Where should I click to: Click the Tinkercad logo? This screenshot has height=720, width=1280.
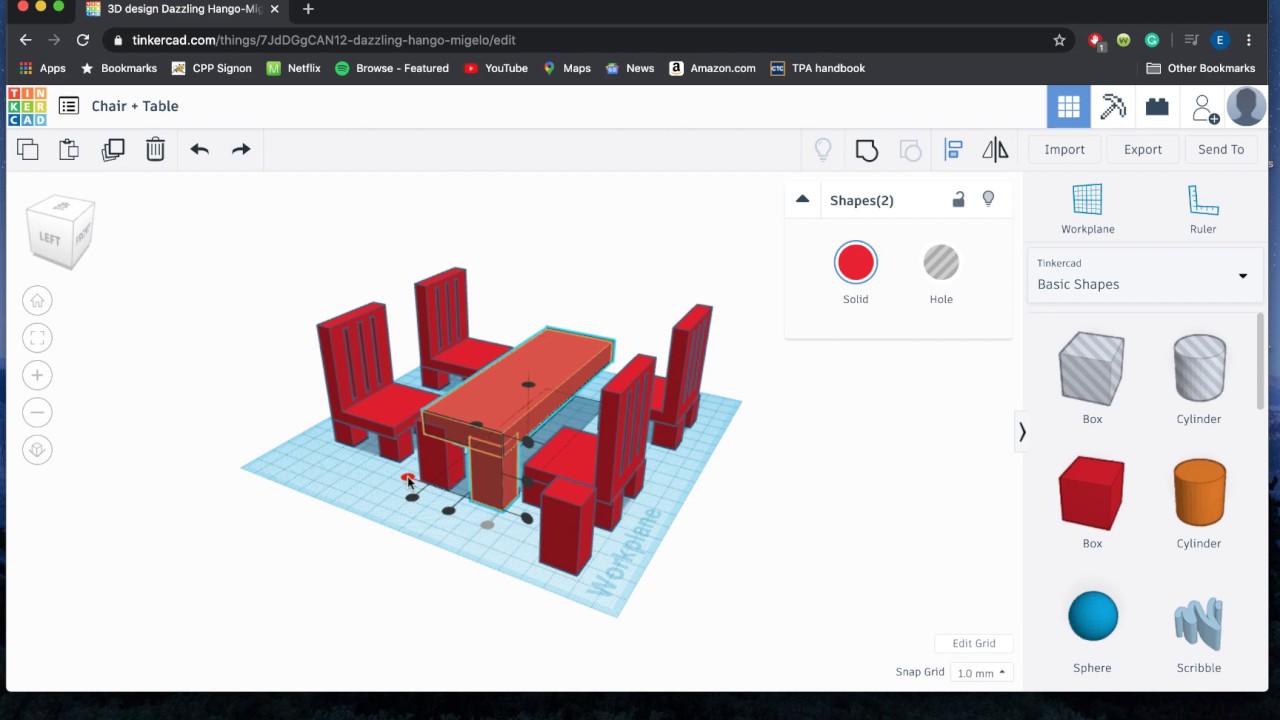pyautogui.click(x=27, y=107)
